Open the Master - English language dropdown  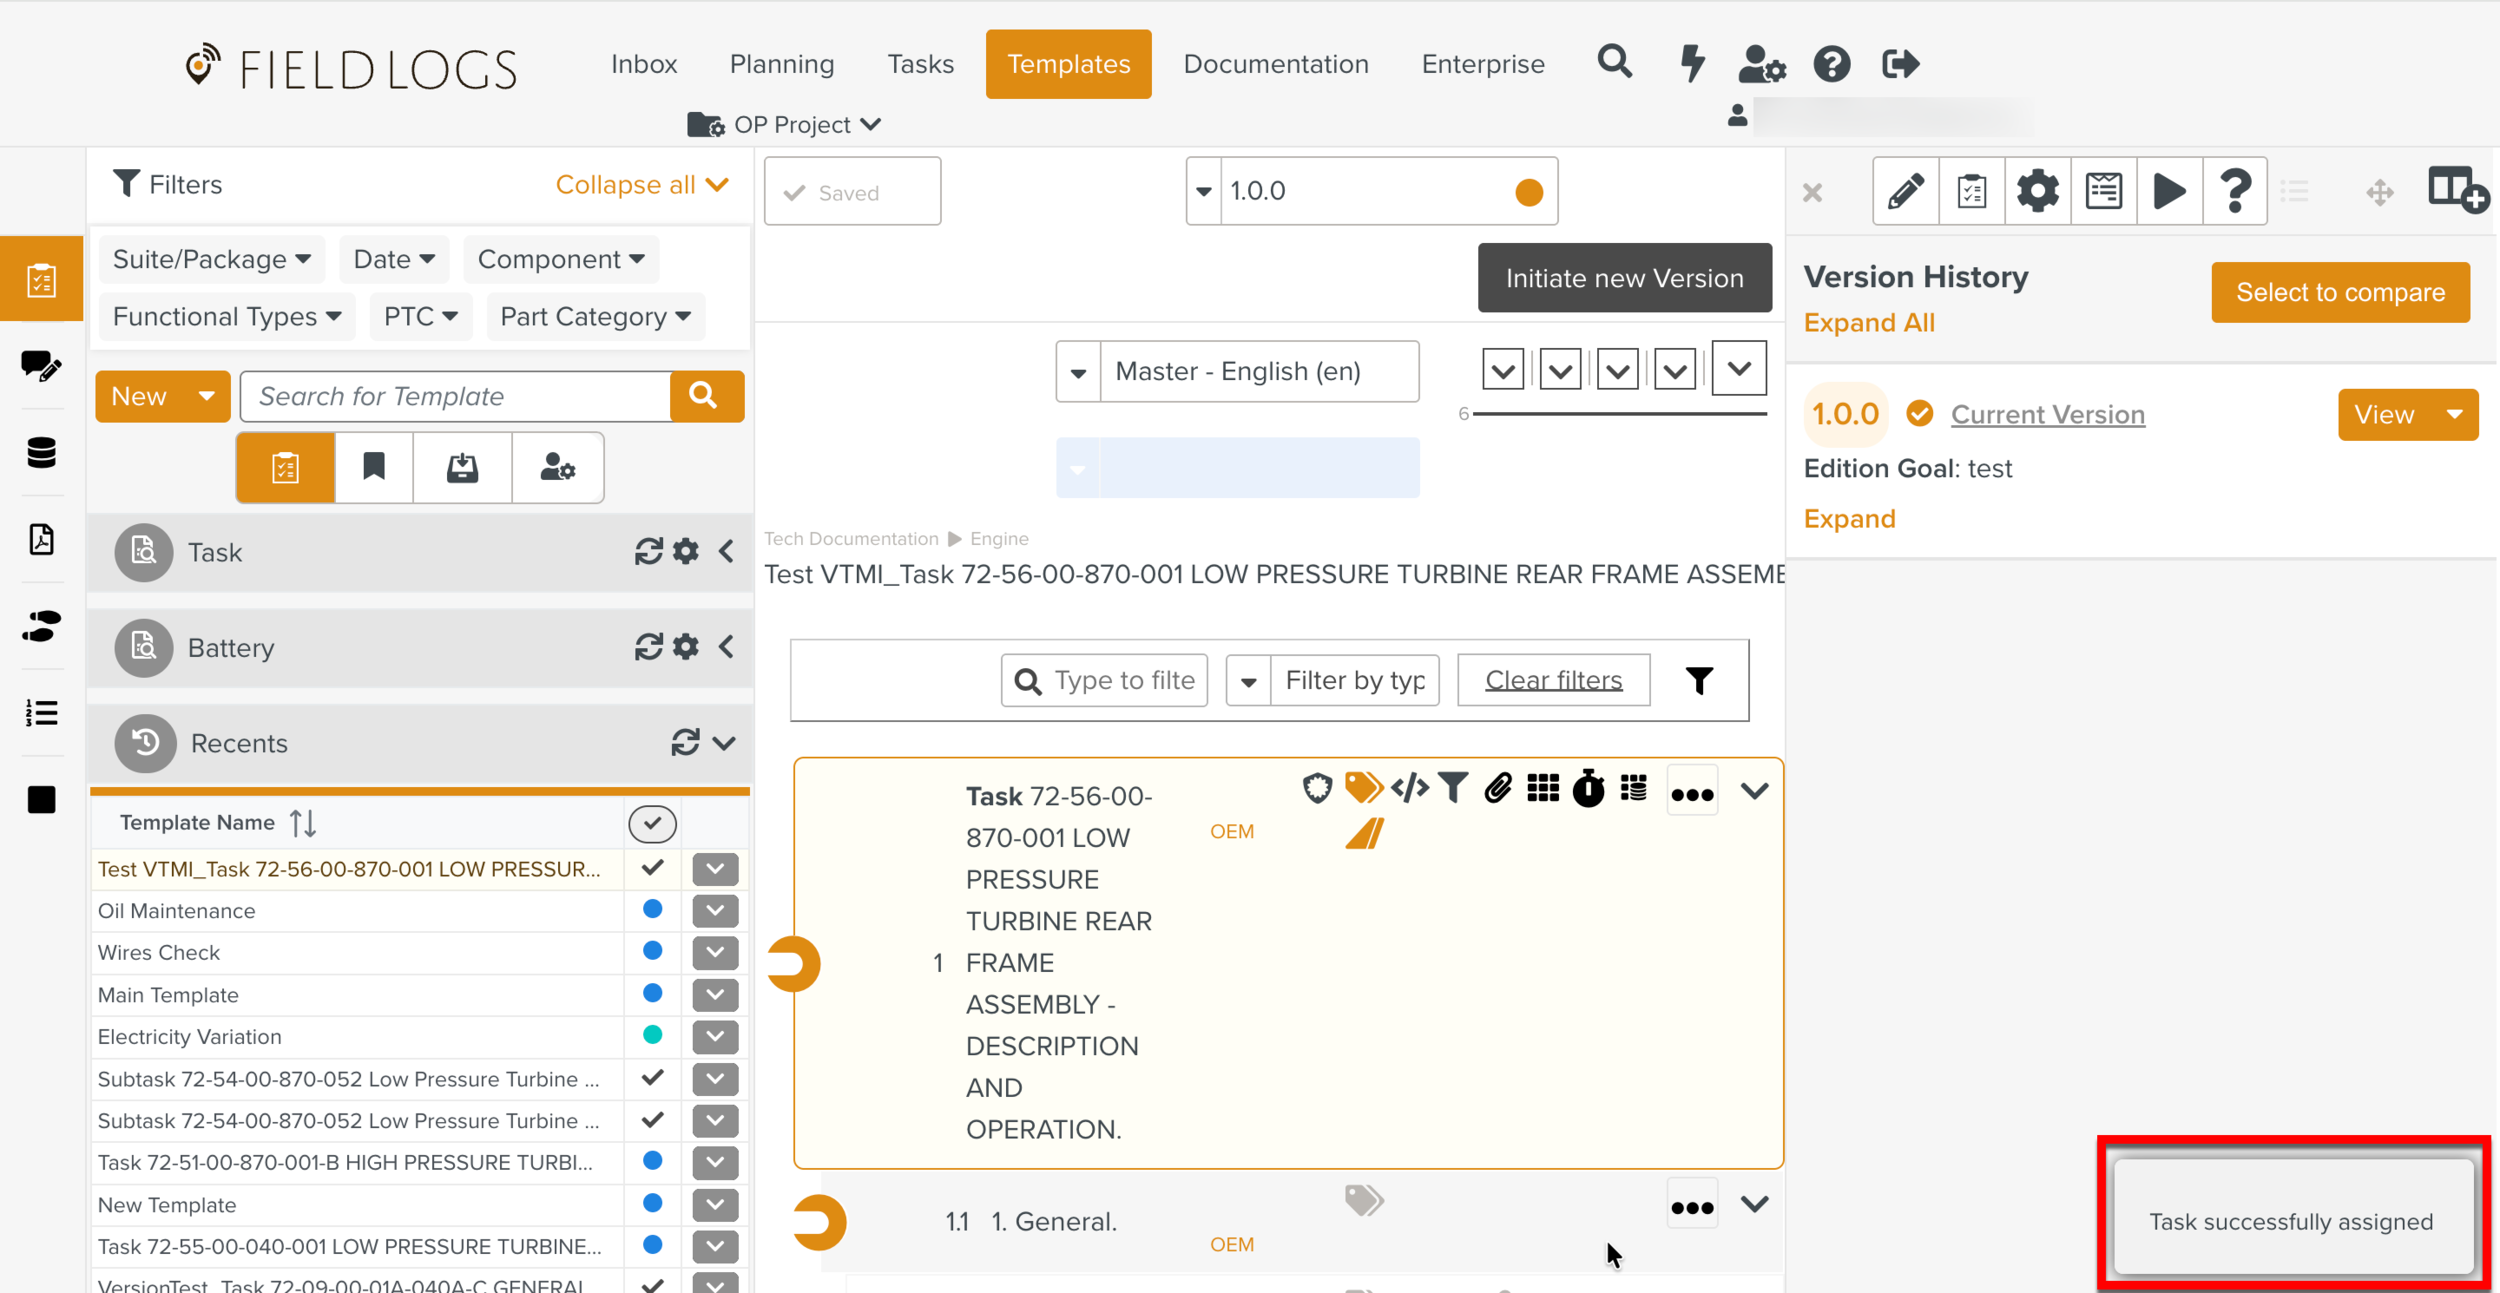[1238, 372]
